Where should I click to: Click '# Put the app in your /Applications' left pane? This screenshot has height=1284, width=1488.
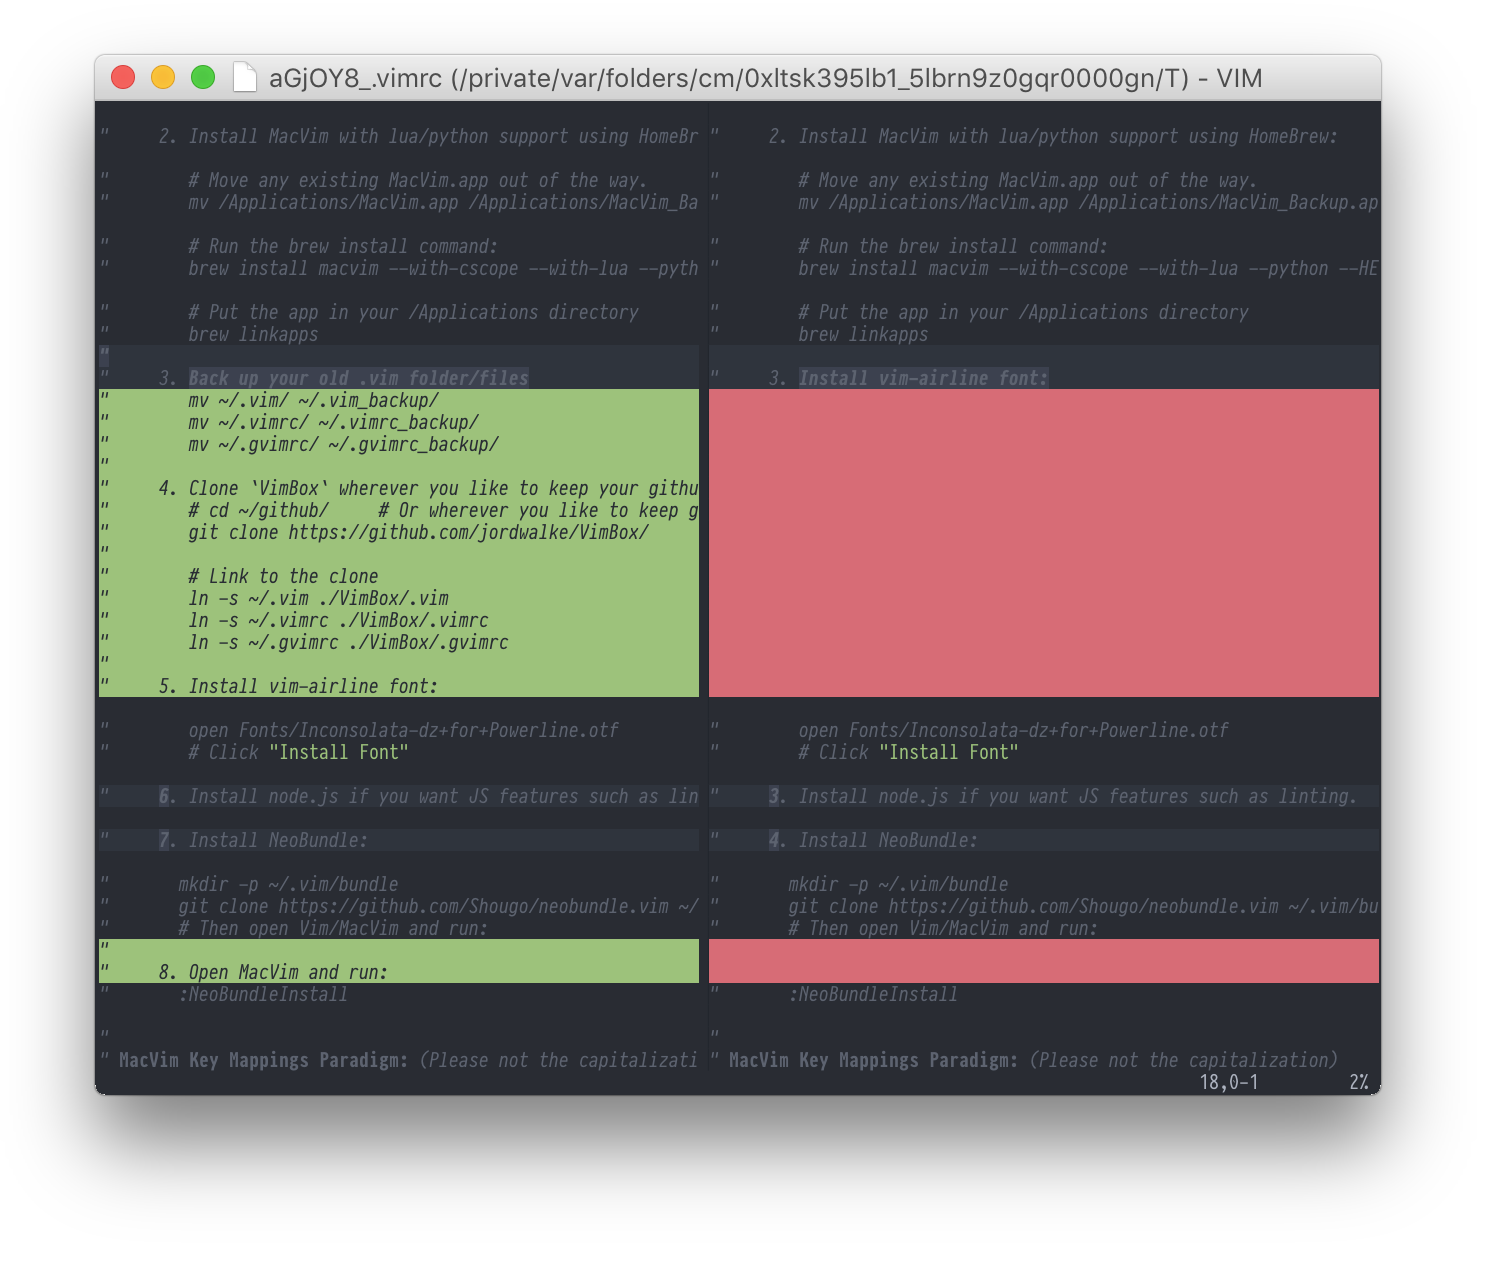(x=413, y=312)
